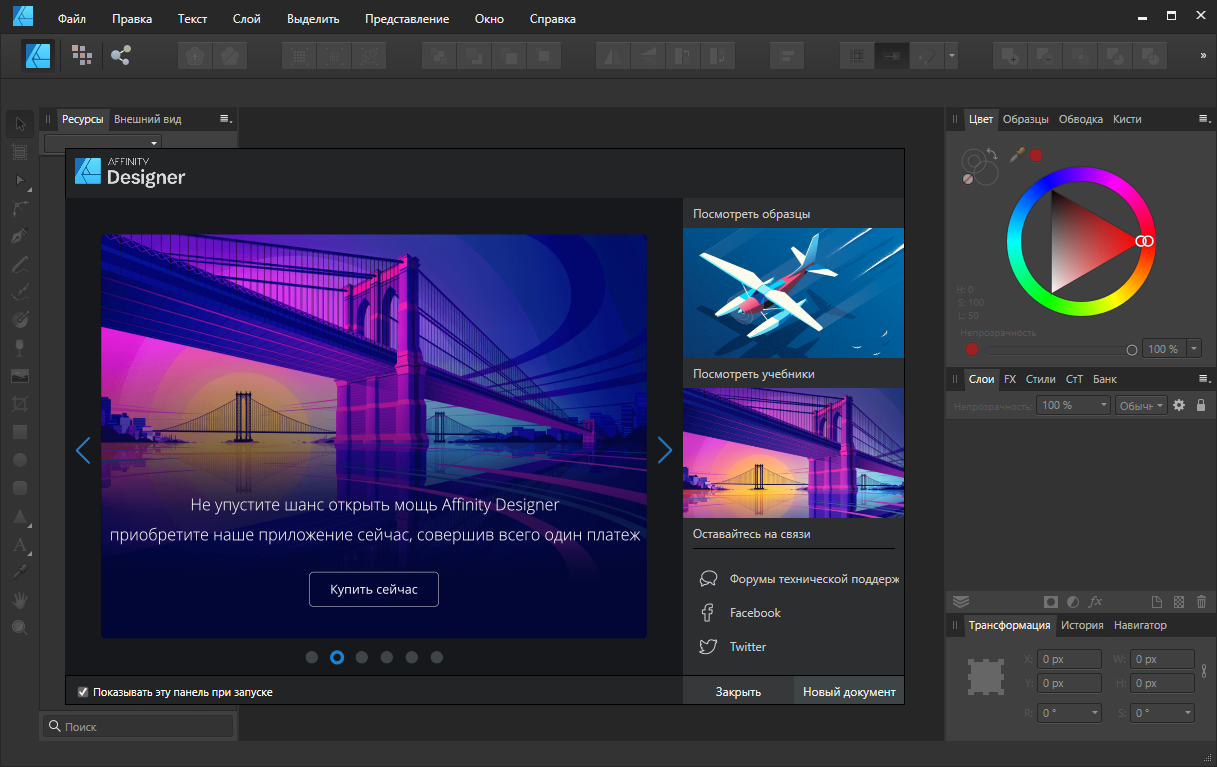Select the Artboard tool
This screenshot has width=1217, height=767.
20,152
